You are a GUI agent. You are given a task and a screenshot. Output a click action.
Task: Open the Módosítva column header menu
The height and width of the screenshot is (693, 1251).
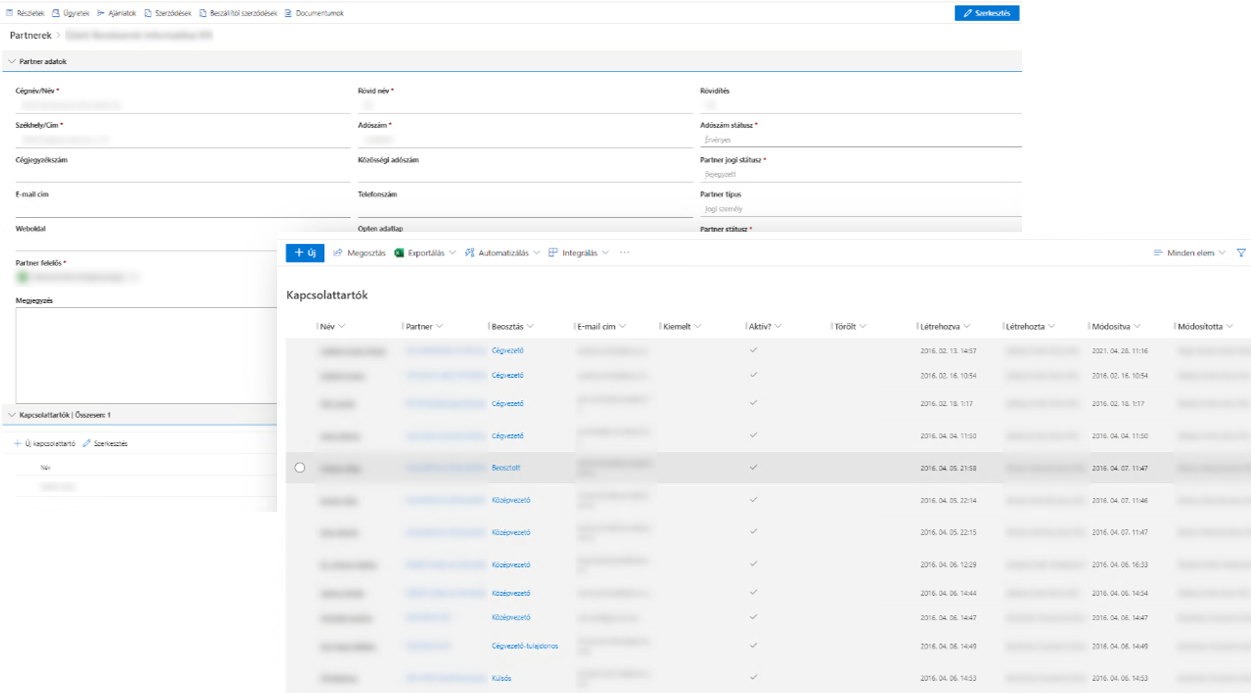point(1117,326)
